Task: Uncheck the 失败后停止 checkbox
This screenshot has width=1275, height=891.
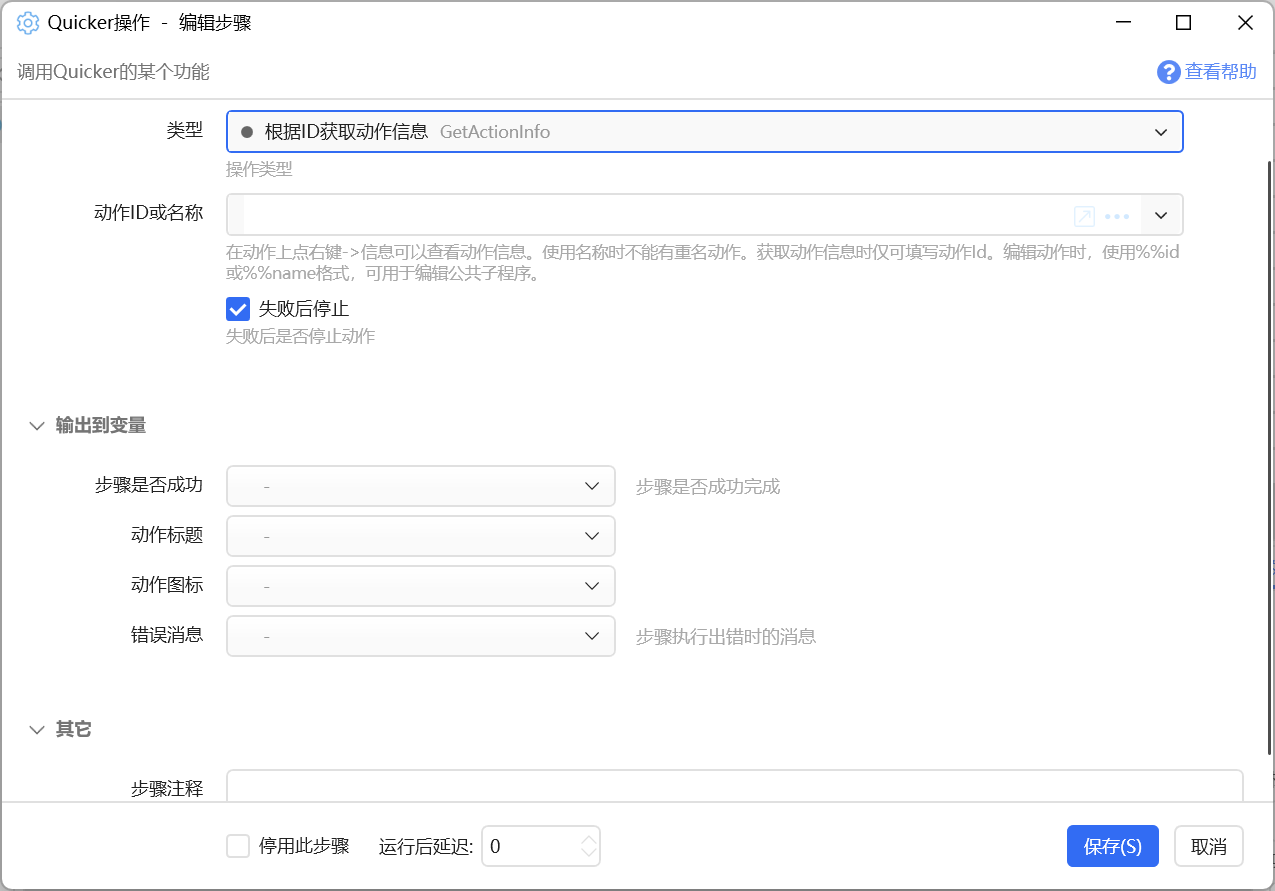Action: 238,309
